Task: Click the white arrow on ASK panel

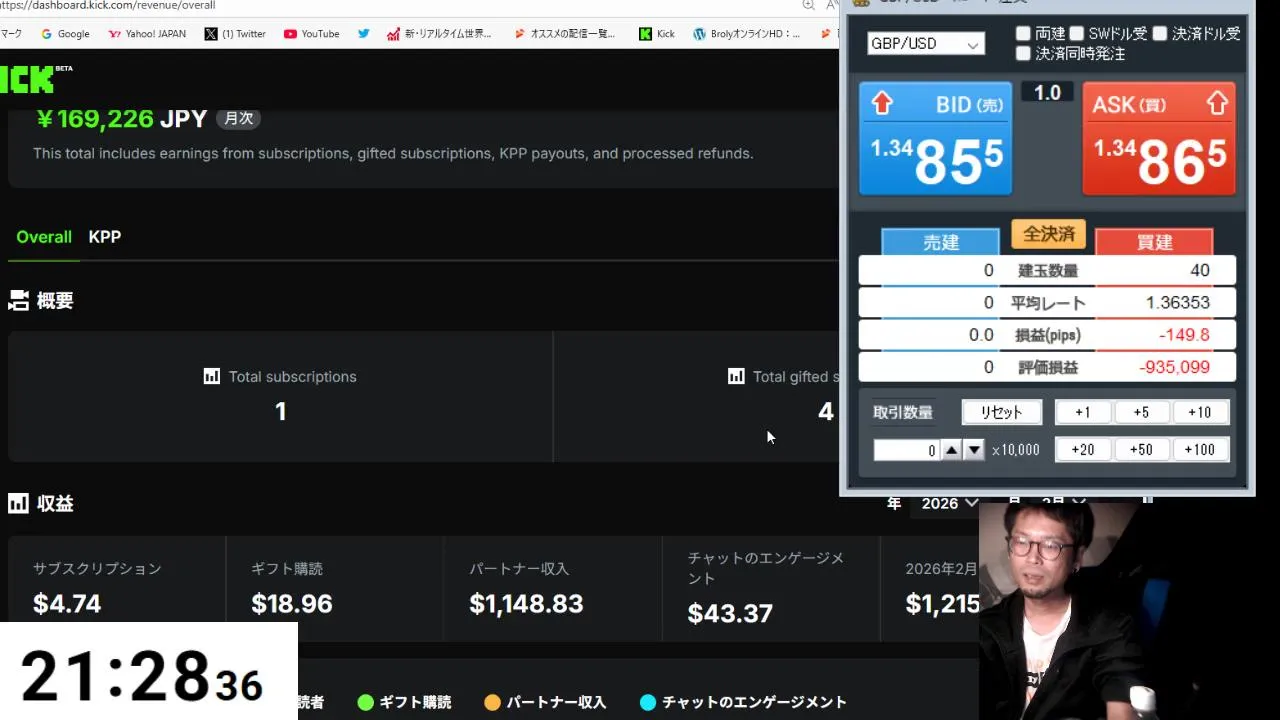Action: pyautogui.click(x=1217, y=103)
